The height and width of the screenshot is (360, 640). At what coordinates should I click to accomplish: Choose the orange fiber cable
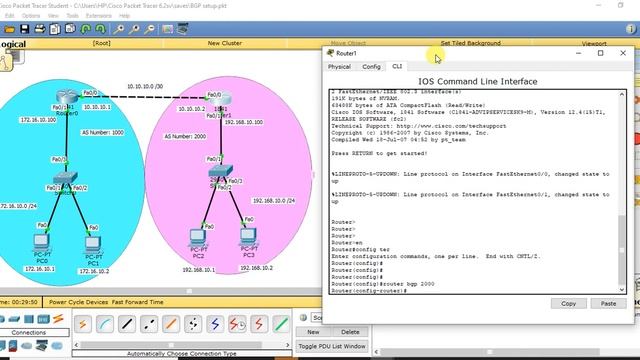point(171,324)
